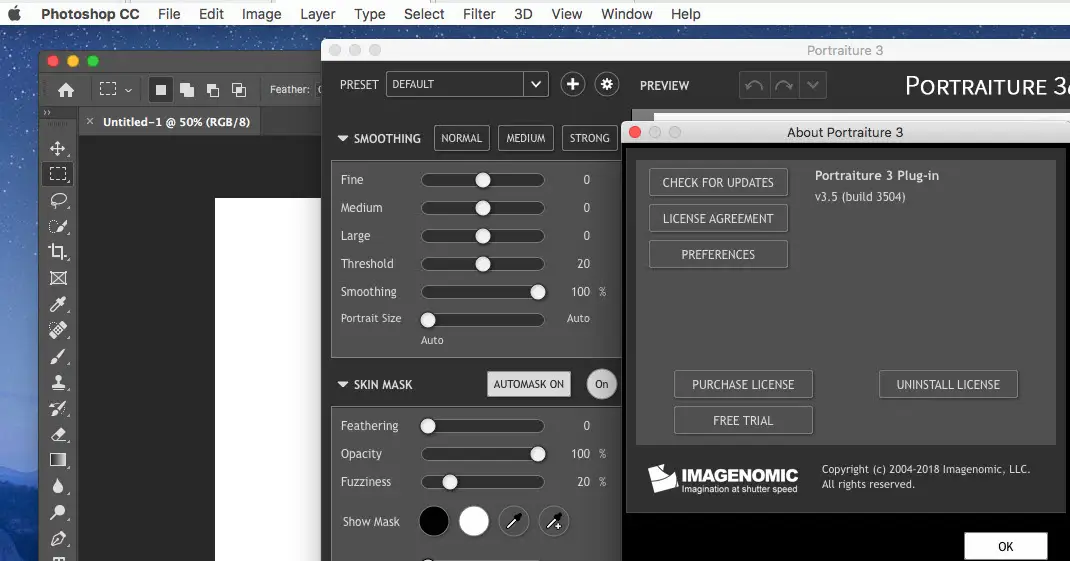Select the Clone Stamp tool
The width and height of the screenshot is (1070, 561).
(58, 382)
